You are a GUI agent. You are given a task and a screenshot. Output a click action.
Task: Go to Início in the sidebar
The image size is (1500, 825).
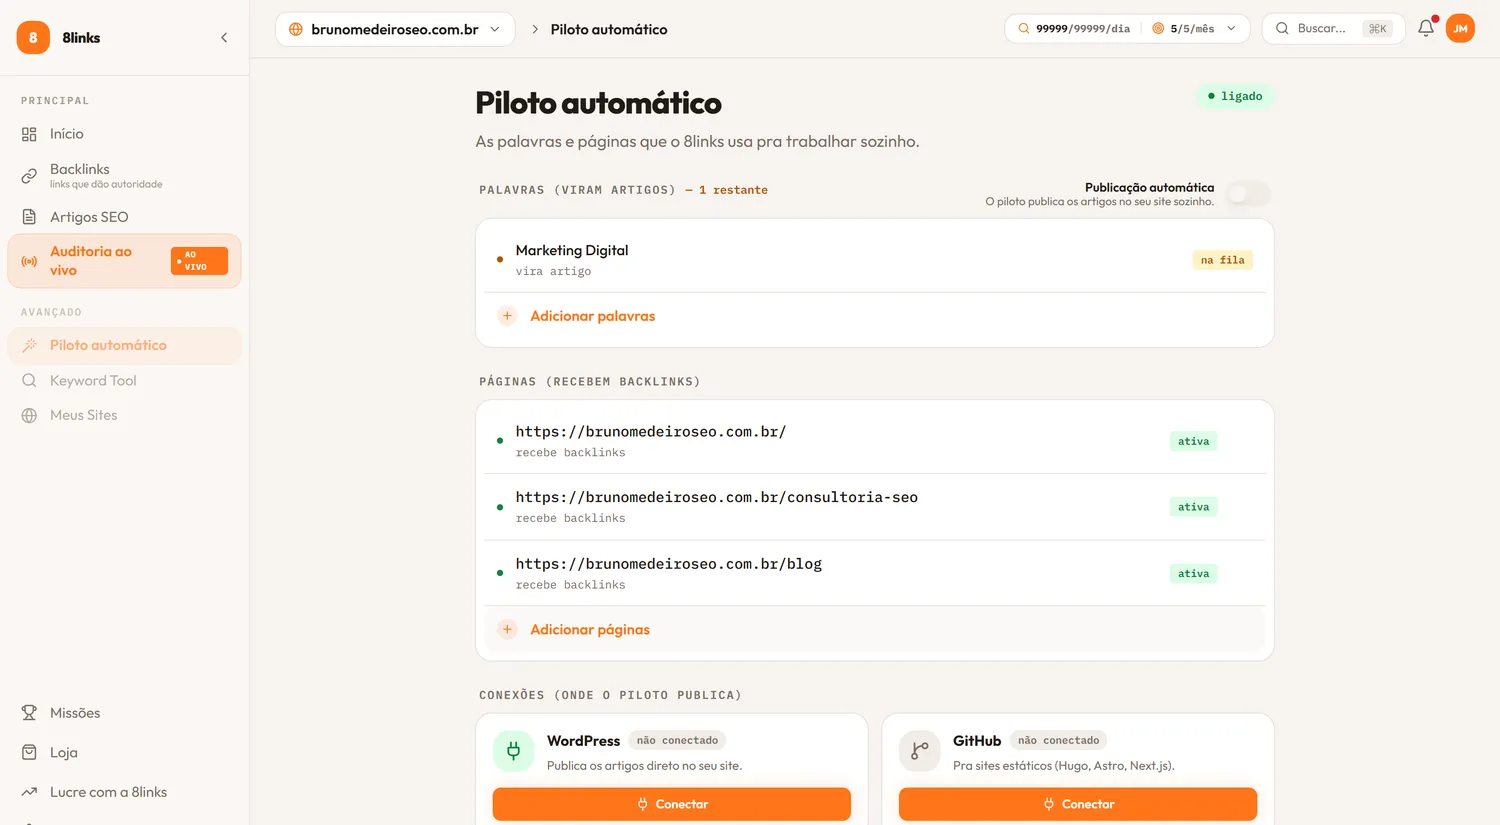point(124,134)
